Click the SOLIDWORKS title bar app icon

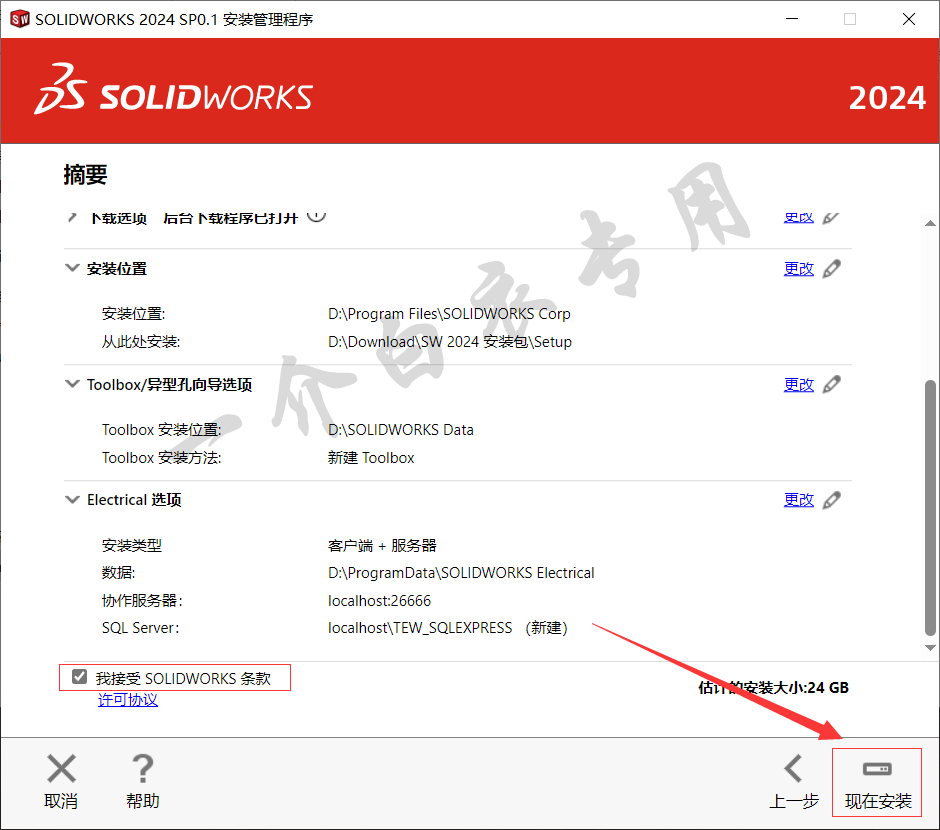click(x=20, y=19)
